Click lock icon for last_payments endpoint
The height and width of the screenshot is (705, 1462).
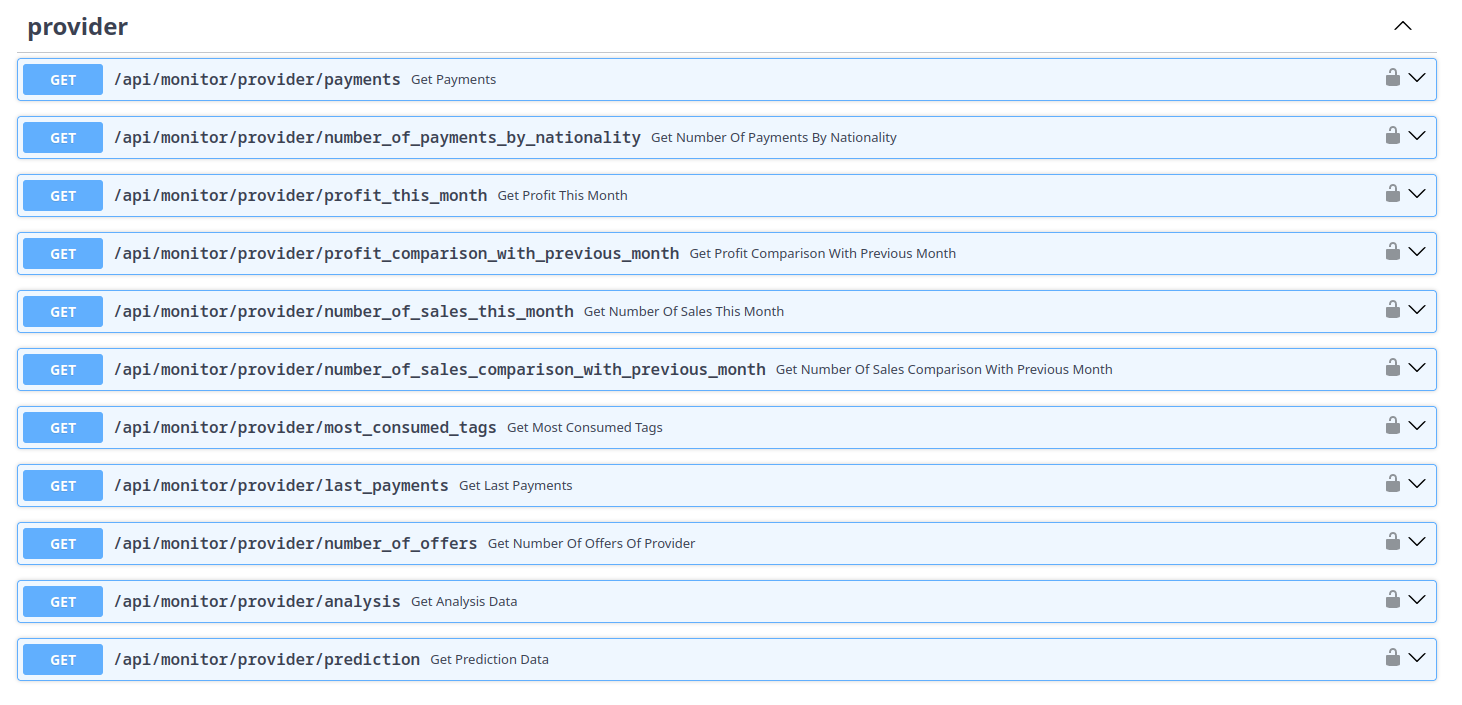point(1393,484)
